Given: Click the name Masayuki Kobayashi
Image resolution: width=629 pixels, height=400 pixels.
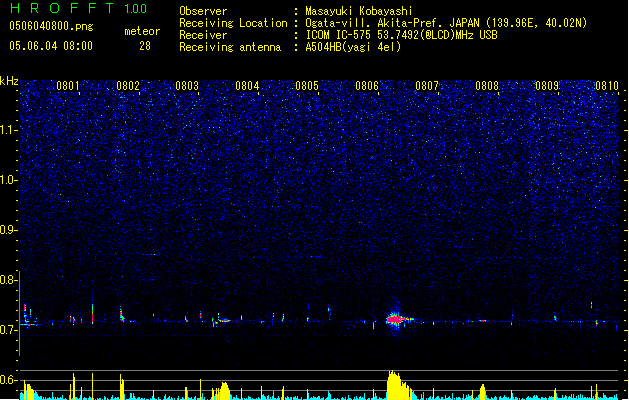Looking at the screenshot, I should [x=359, y=11].
